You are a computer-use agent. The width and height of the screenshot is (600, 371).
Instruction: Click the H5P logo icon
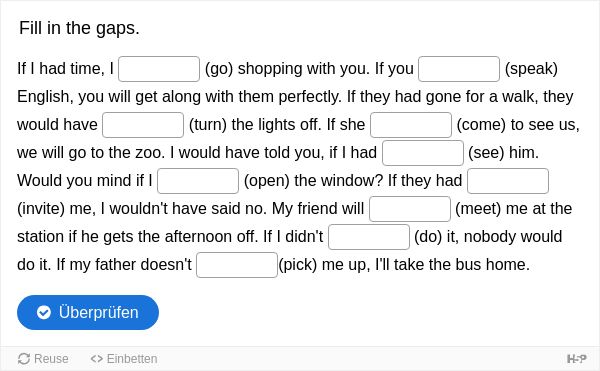tap(576, 359)
